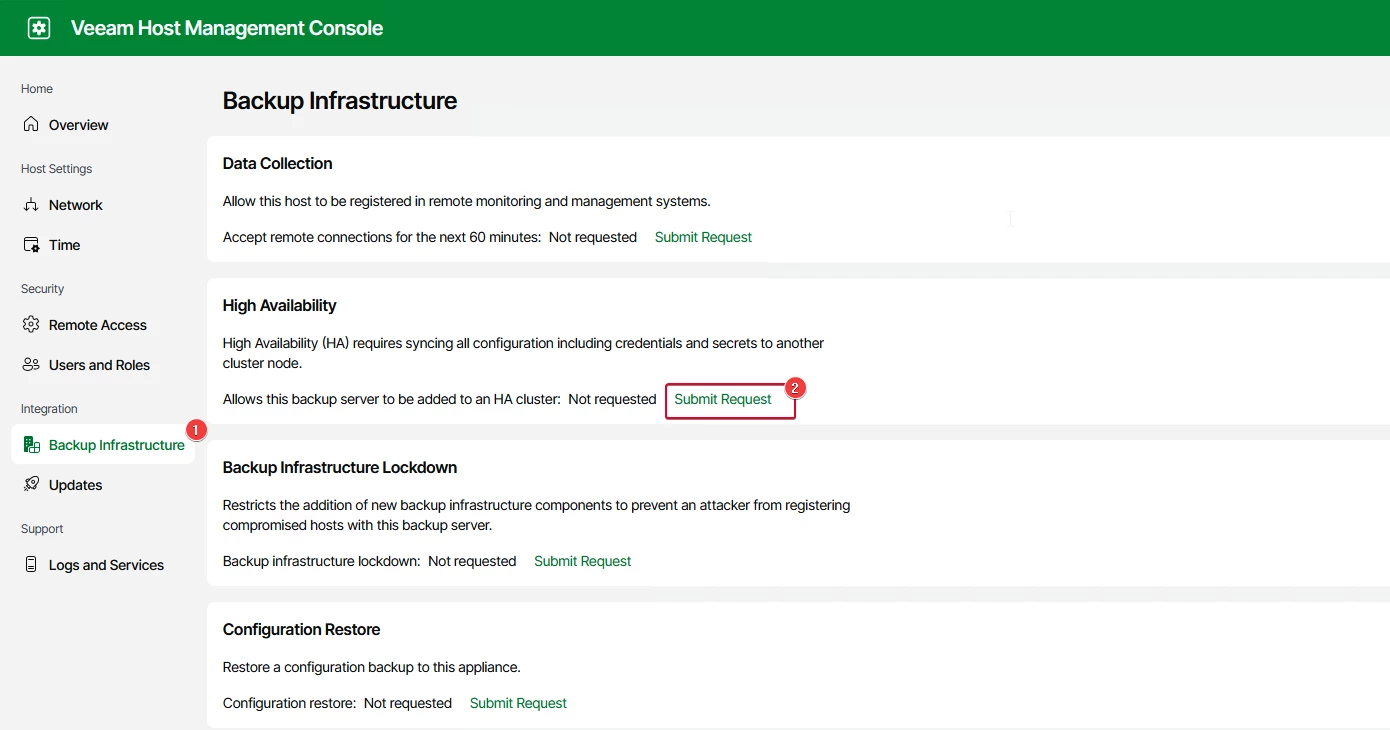Screen dimensions: 1390x730
Task: Click the Home sidebar label
Action: click(37, 89)
